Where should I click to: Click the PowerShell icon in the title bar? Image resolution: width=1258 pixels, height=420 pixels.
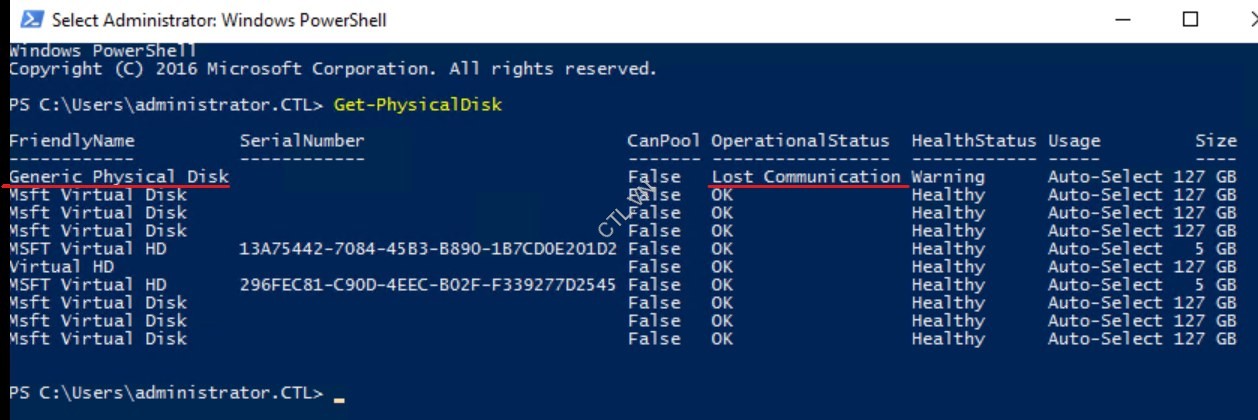coord(30,19)
